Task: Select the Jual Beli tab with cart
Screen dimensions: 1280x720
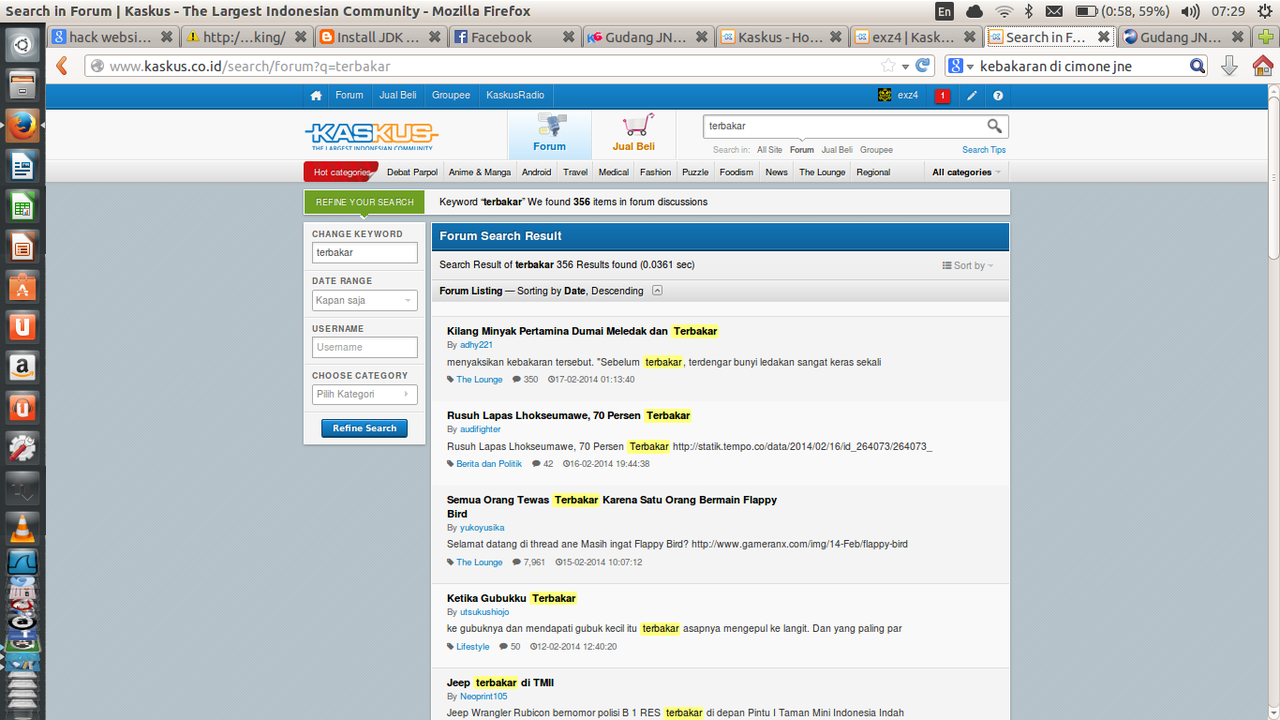Action: [633, 133]
